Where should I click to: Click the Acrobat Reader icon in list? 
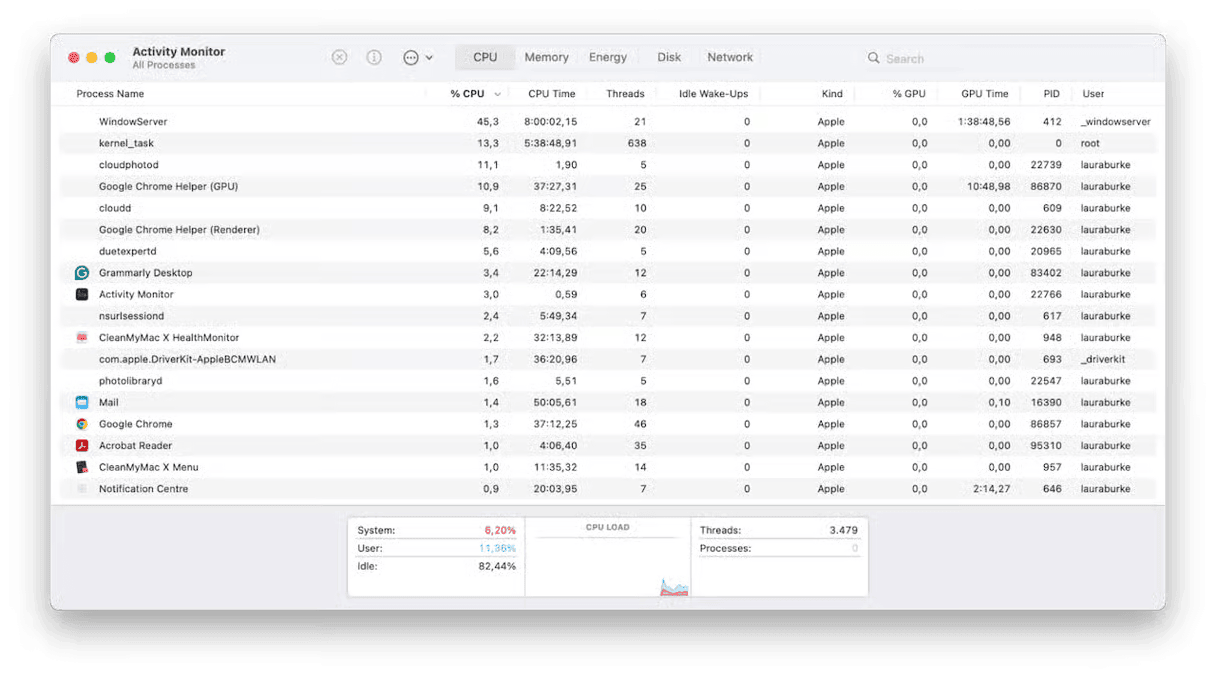click(82, 446)
